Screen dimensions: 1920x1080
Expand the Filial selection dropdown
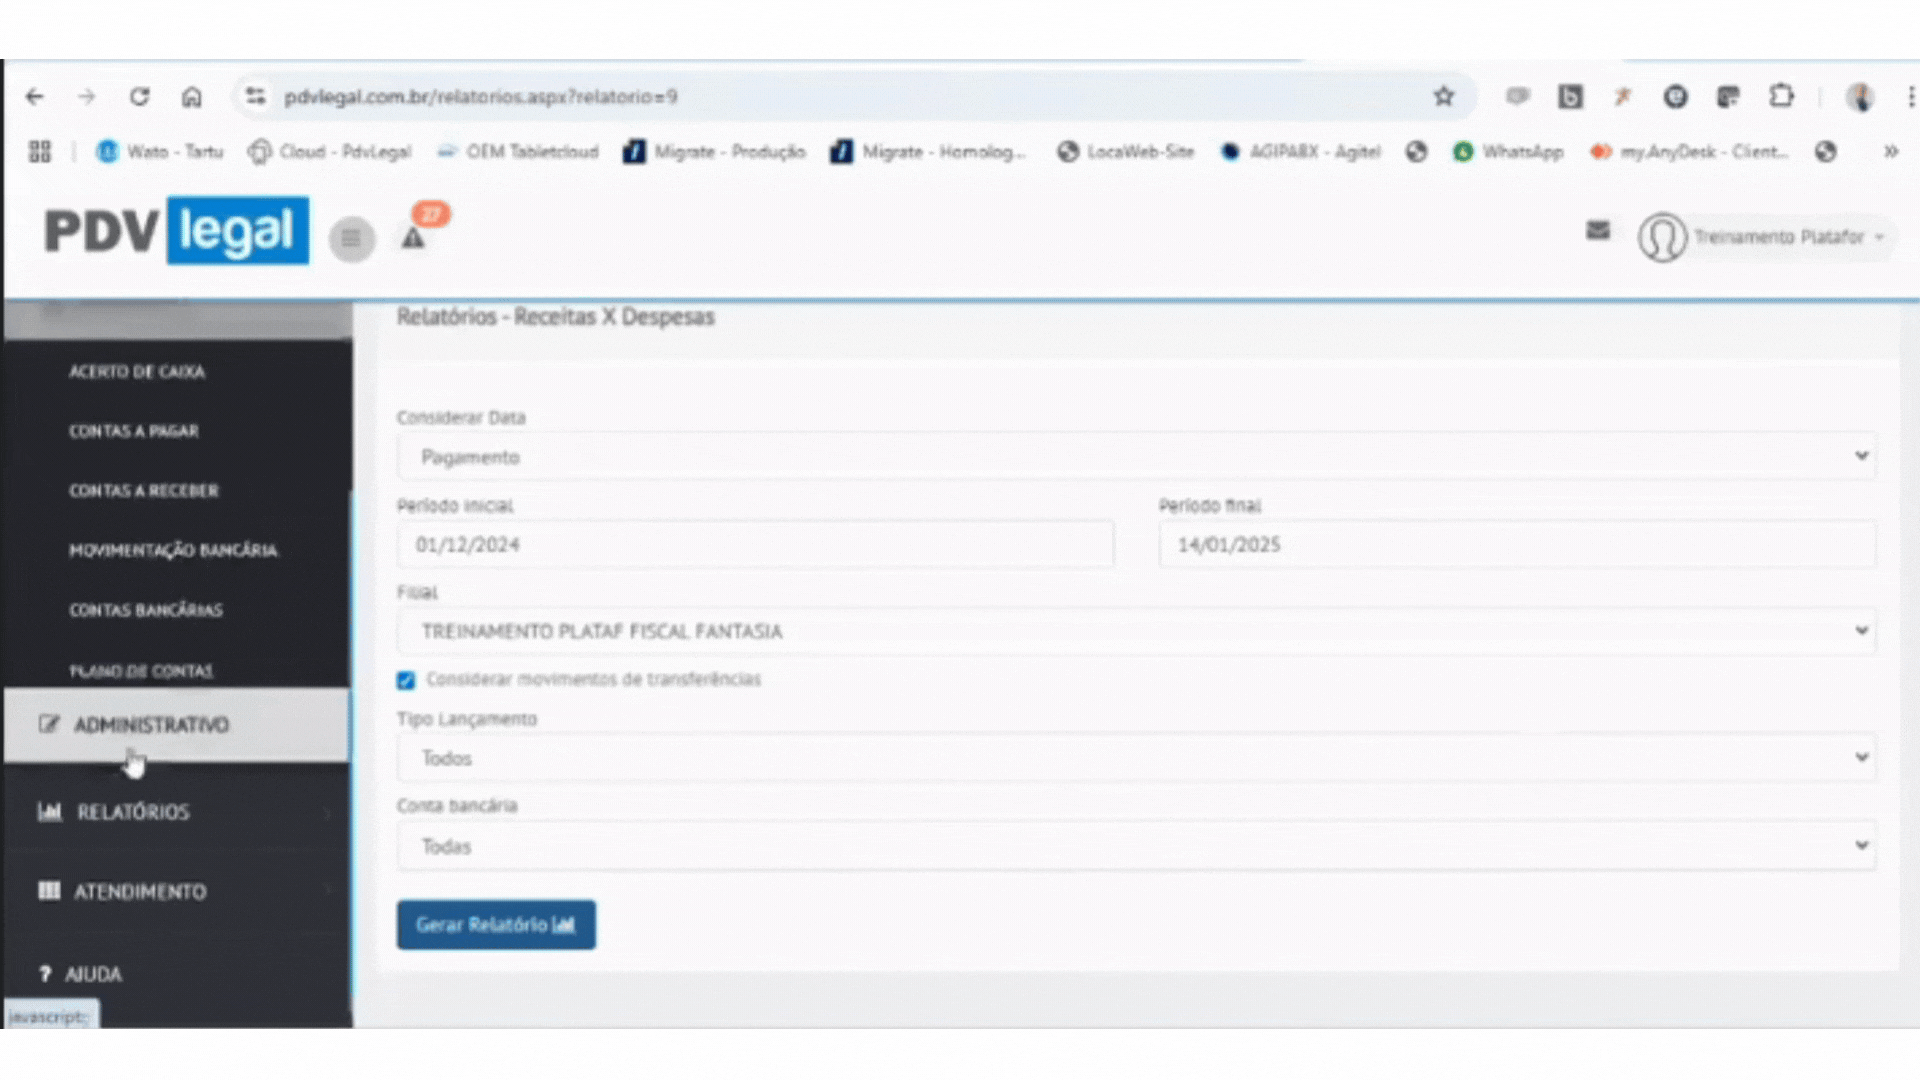1135,631
